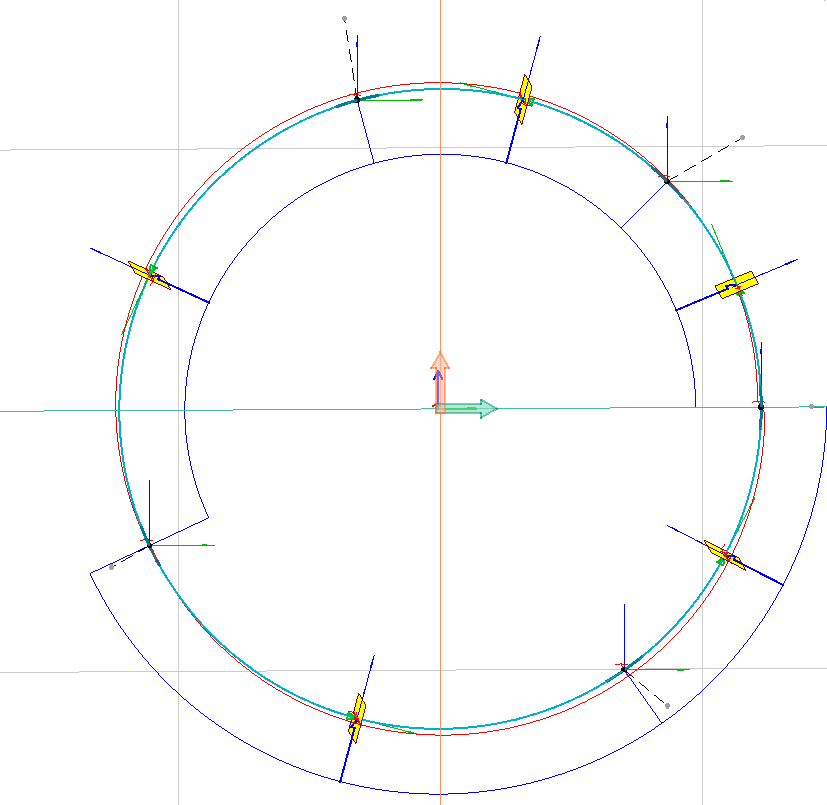Select the green horizontal axis arrow at origin

pos(467,409)
